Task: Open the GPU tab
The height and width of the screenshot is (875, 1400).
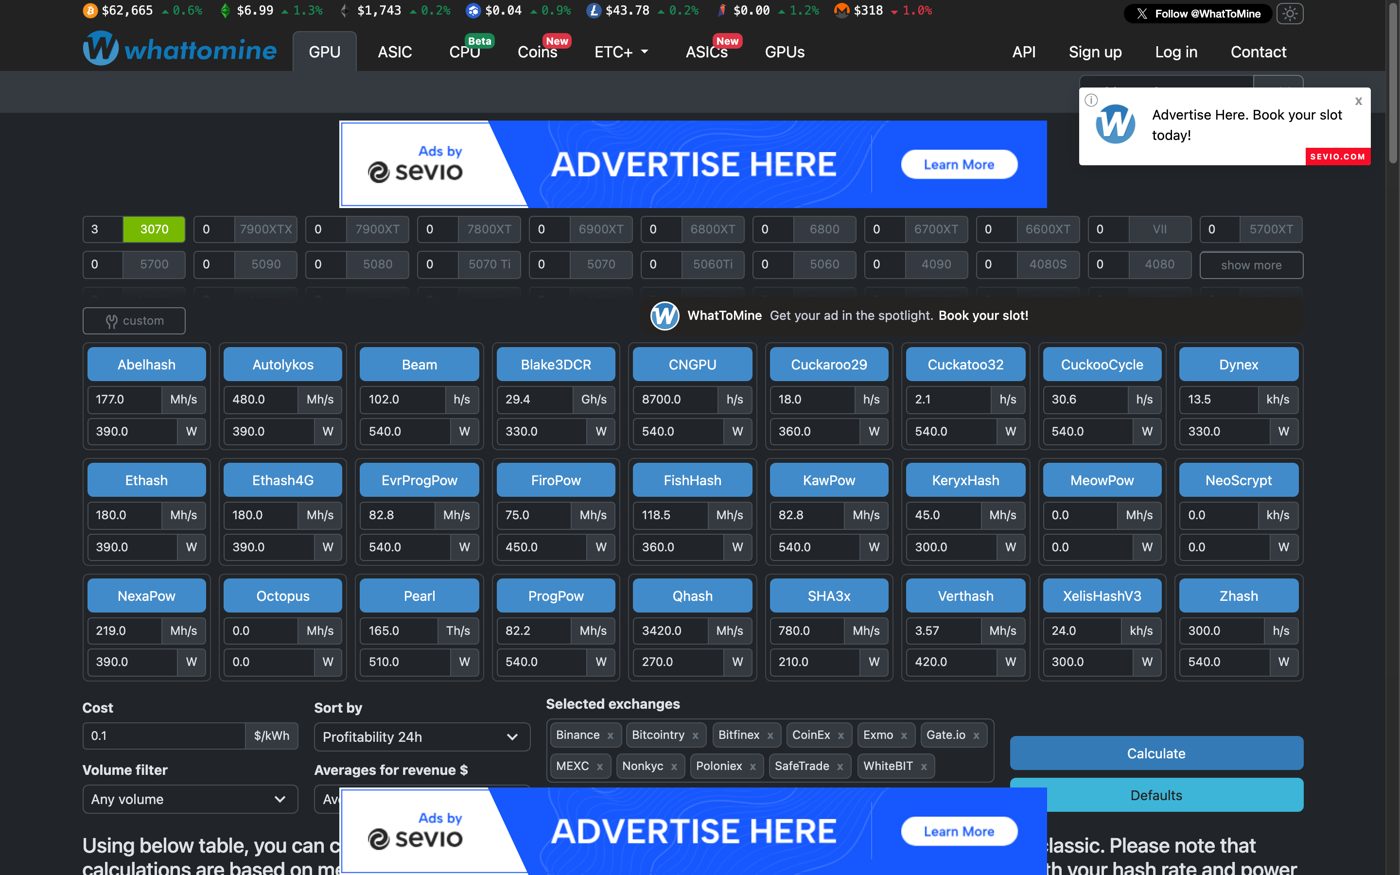Action: (325, 52)
